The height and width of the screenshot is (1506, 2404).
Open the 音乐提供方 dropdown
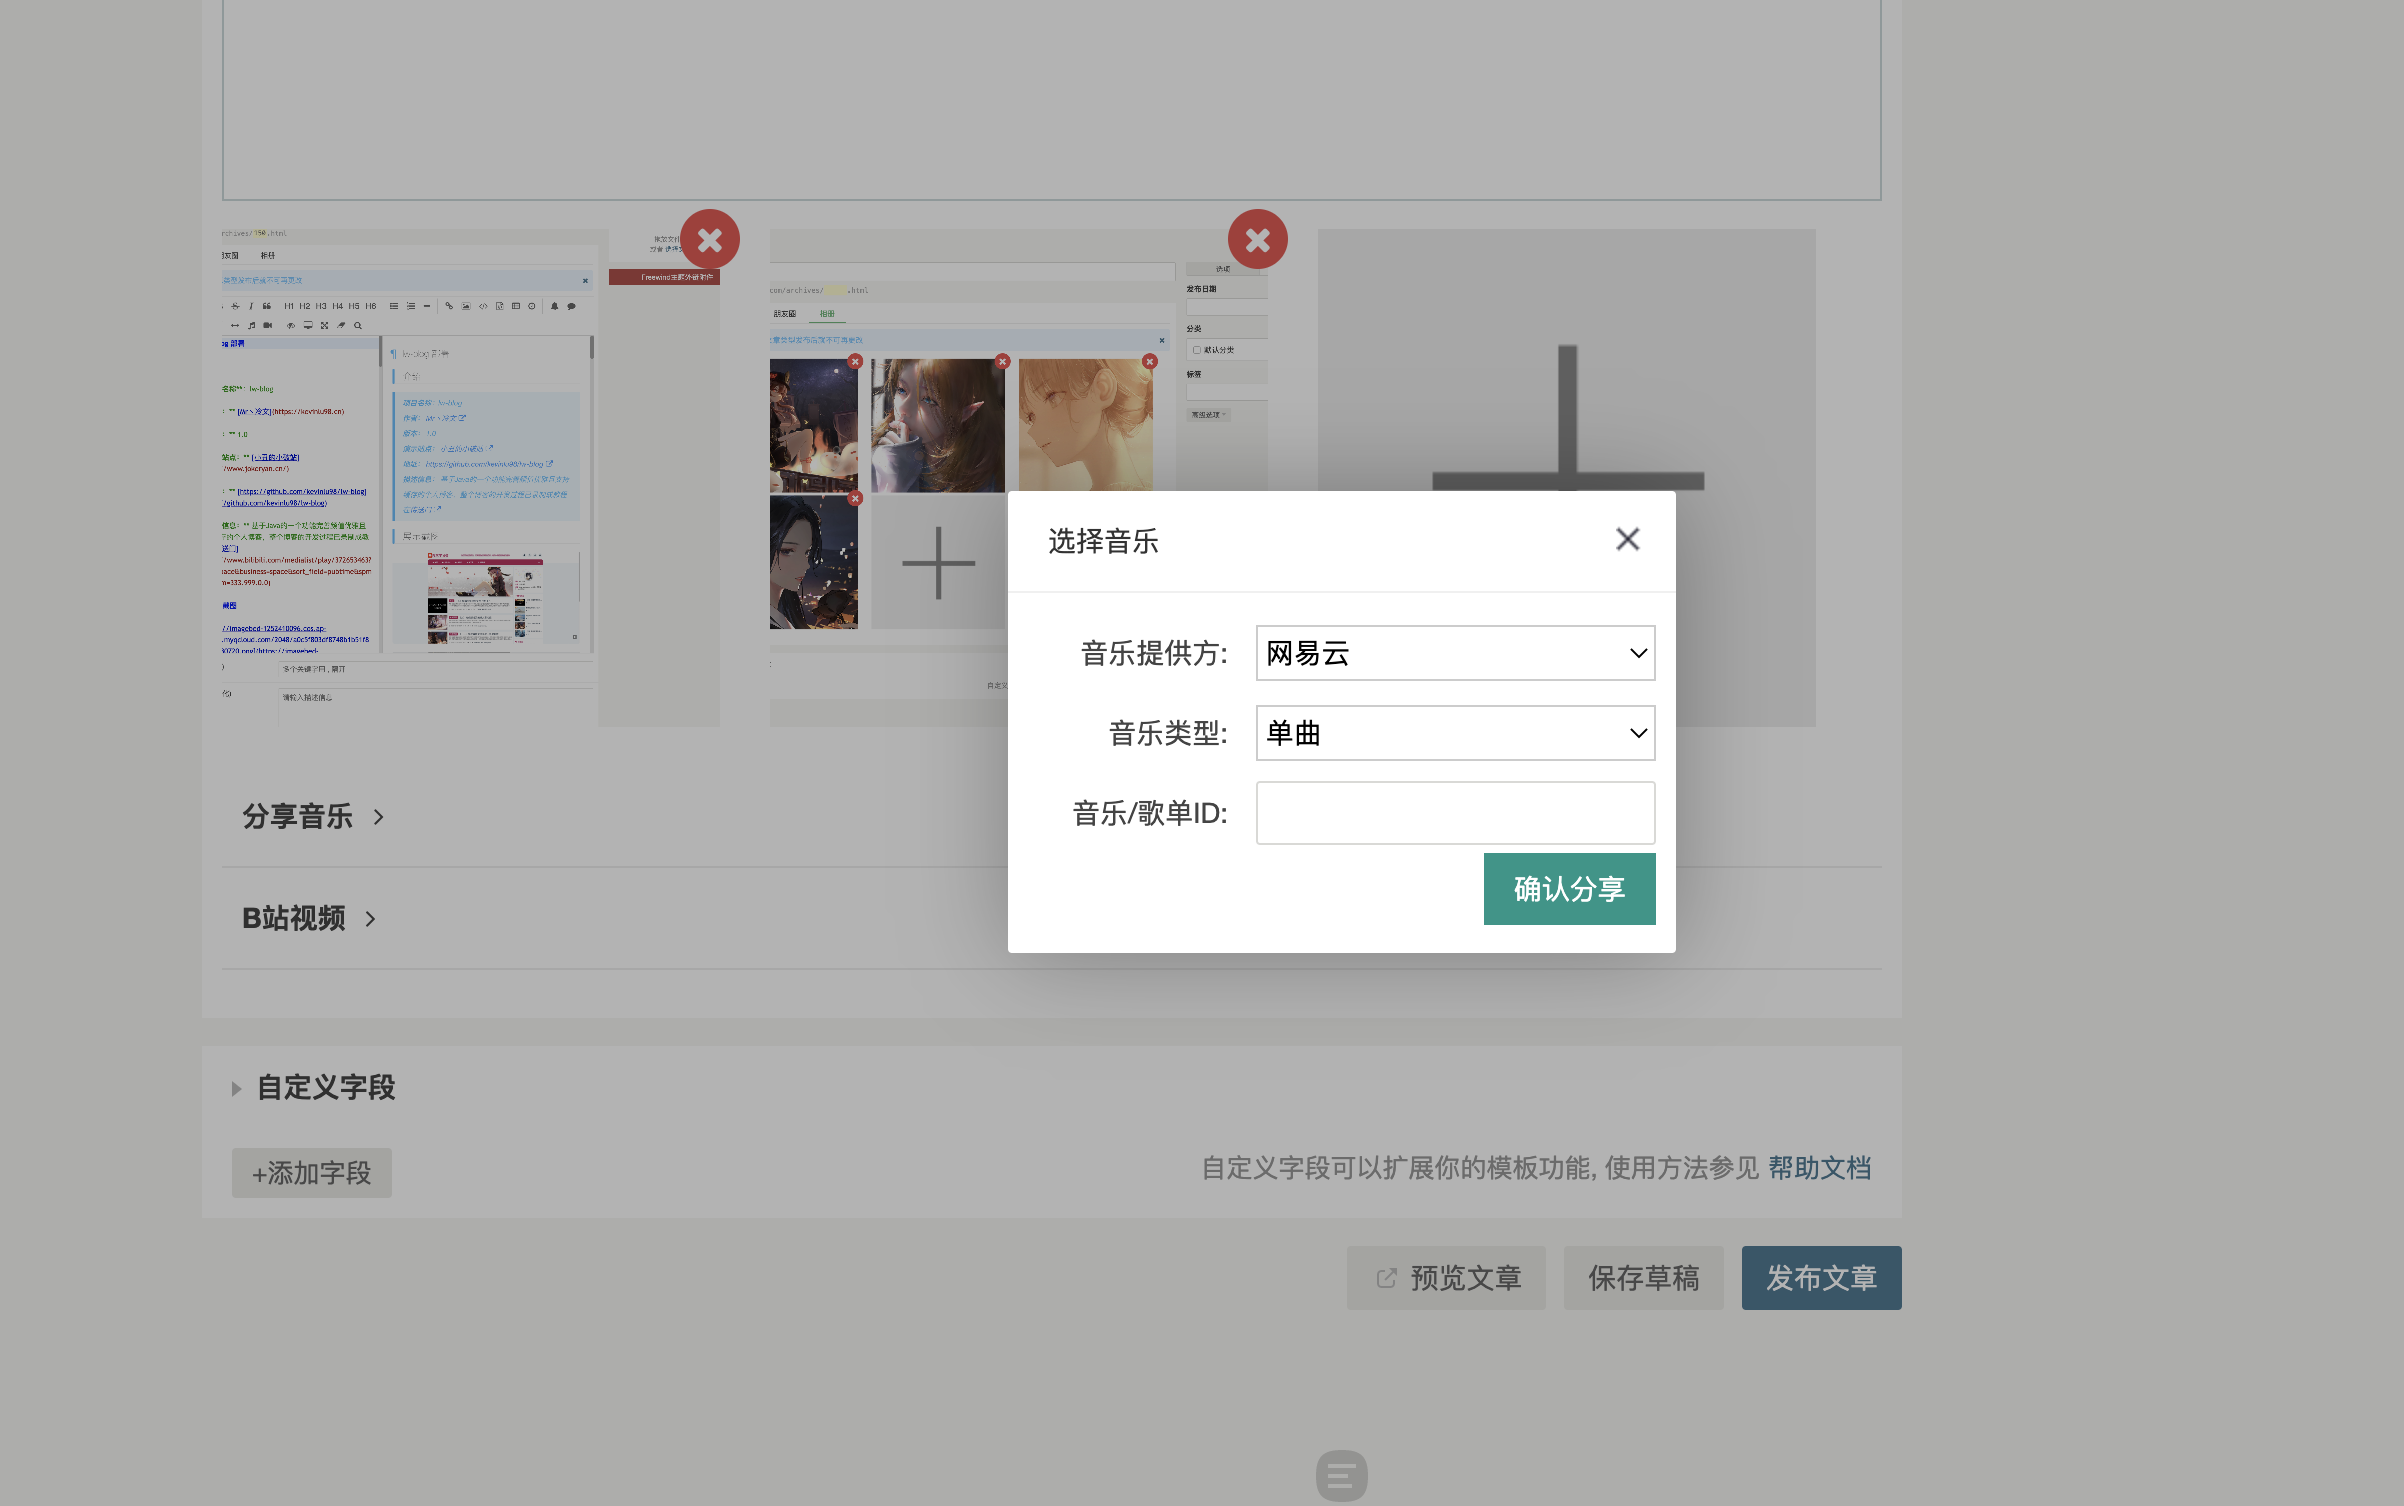(x=1455, y=653)
